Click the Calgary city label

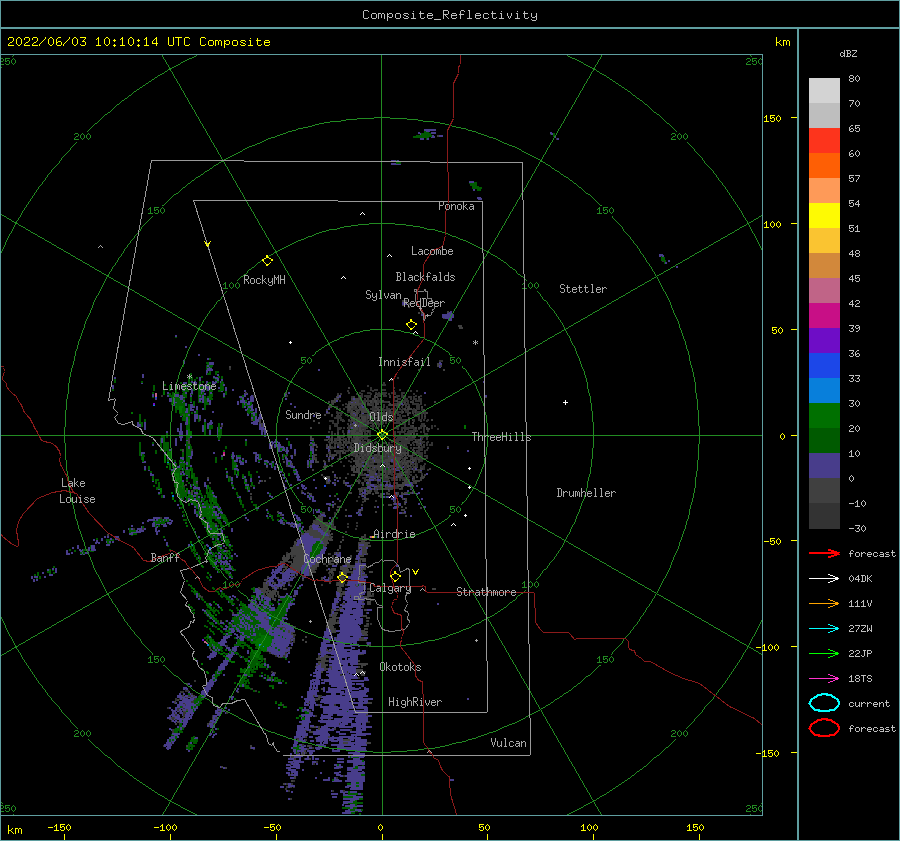[390, 588]
